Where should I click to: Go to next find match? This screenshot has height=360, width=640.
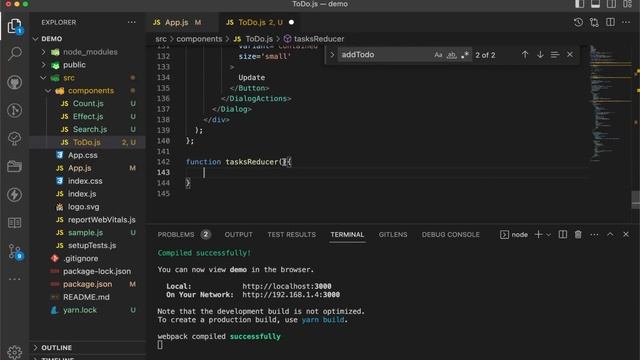540,55
